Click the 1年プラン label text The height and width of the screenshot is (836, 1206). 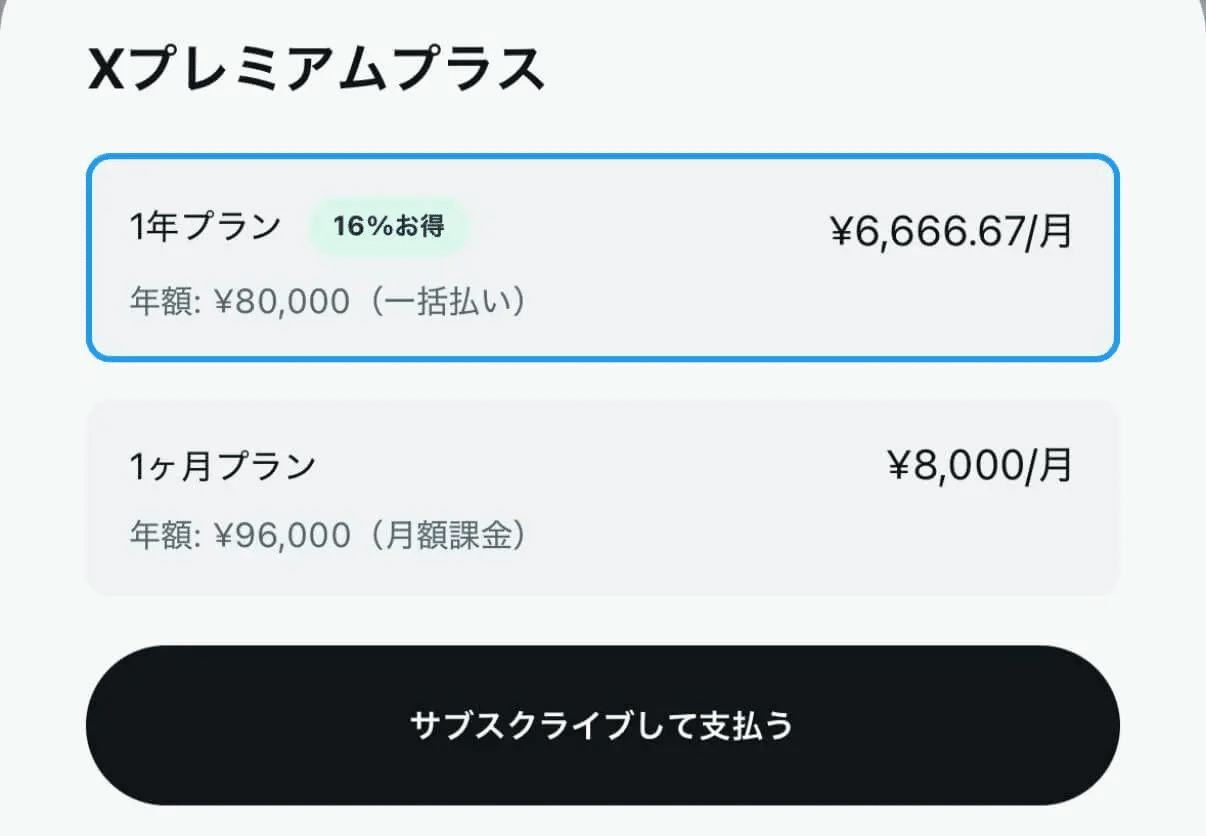click(205, 228)
